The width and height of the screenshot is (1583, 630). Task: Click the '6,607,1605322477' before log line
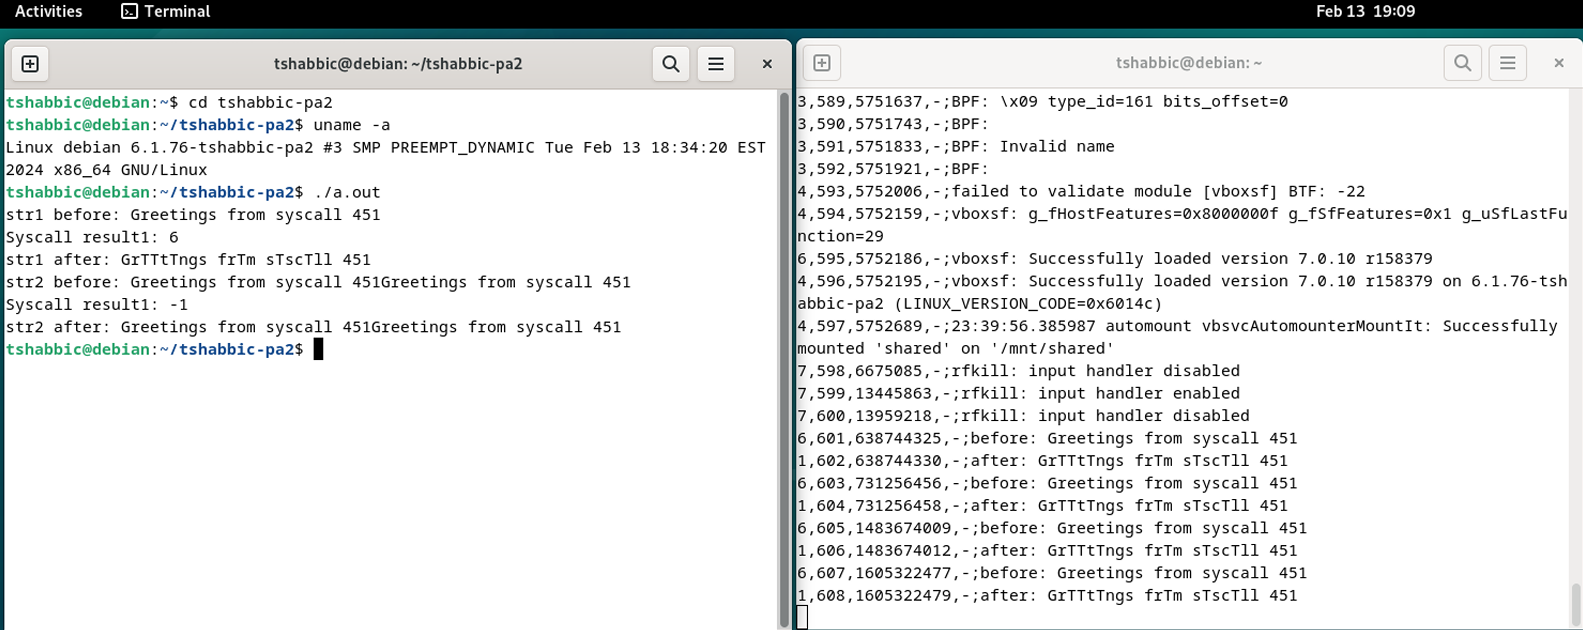[x=1052, y=573]
